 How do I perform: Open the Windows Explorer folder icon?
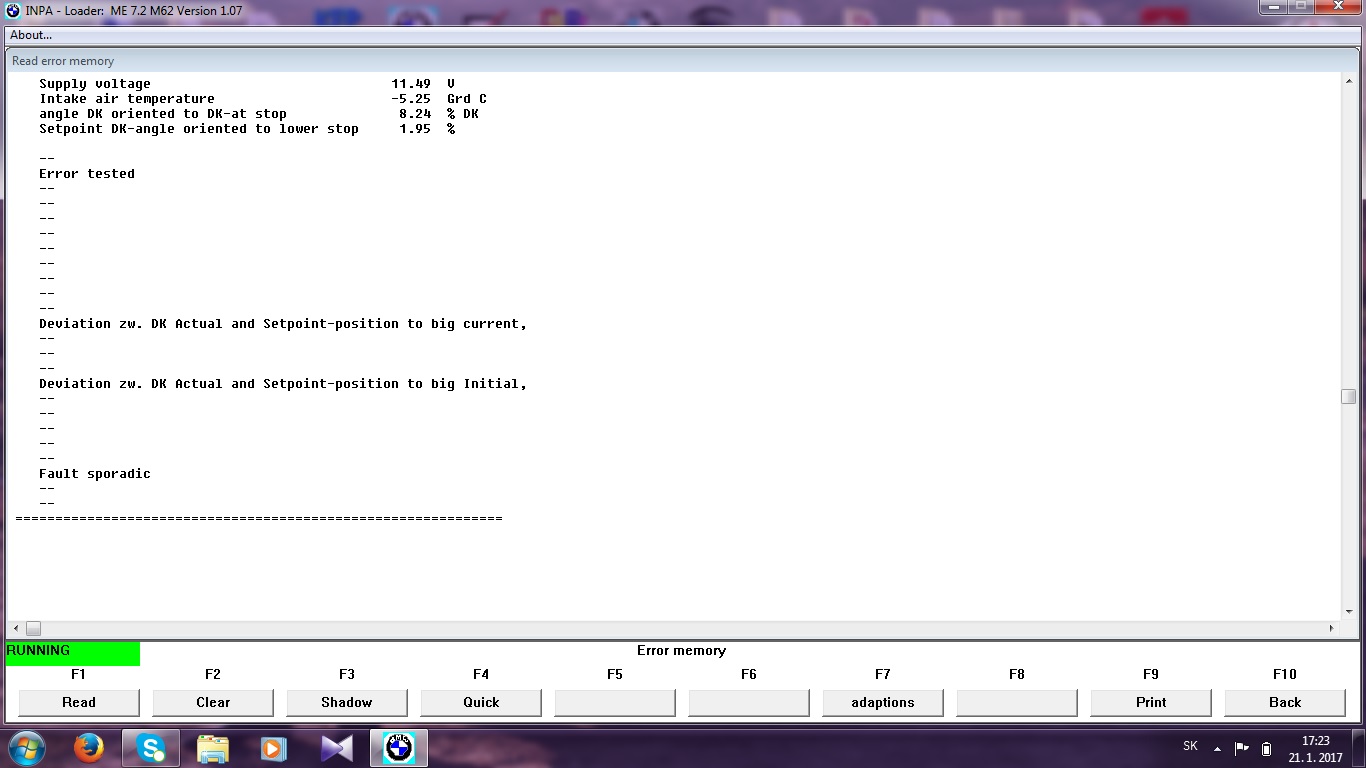[213, 748]
